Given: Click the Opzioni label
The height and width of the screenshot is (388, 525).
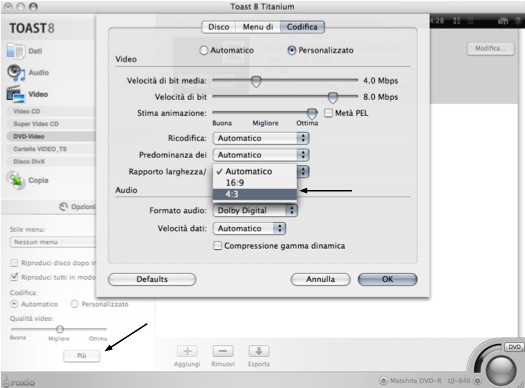Looking at the screenshot, I should pyautogui.click(x=83, y=207).
